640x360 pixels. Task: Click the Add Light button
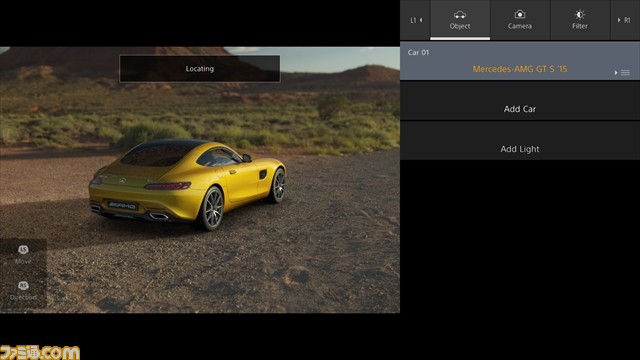[520, 149]
